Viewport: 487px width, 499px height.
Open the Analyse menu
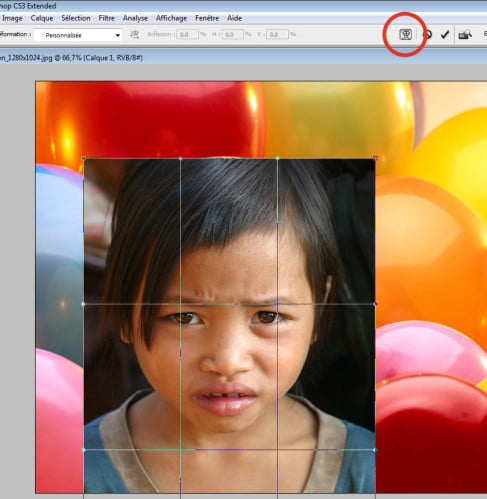pyautogui.click(x=135, y=18)
